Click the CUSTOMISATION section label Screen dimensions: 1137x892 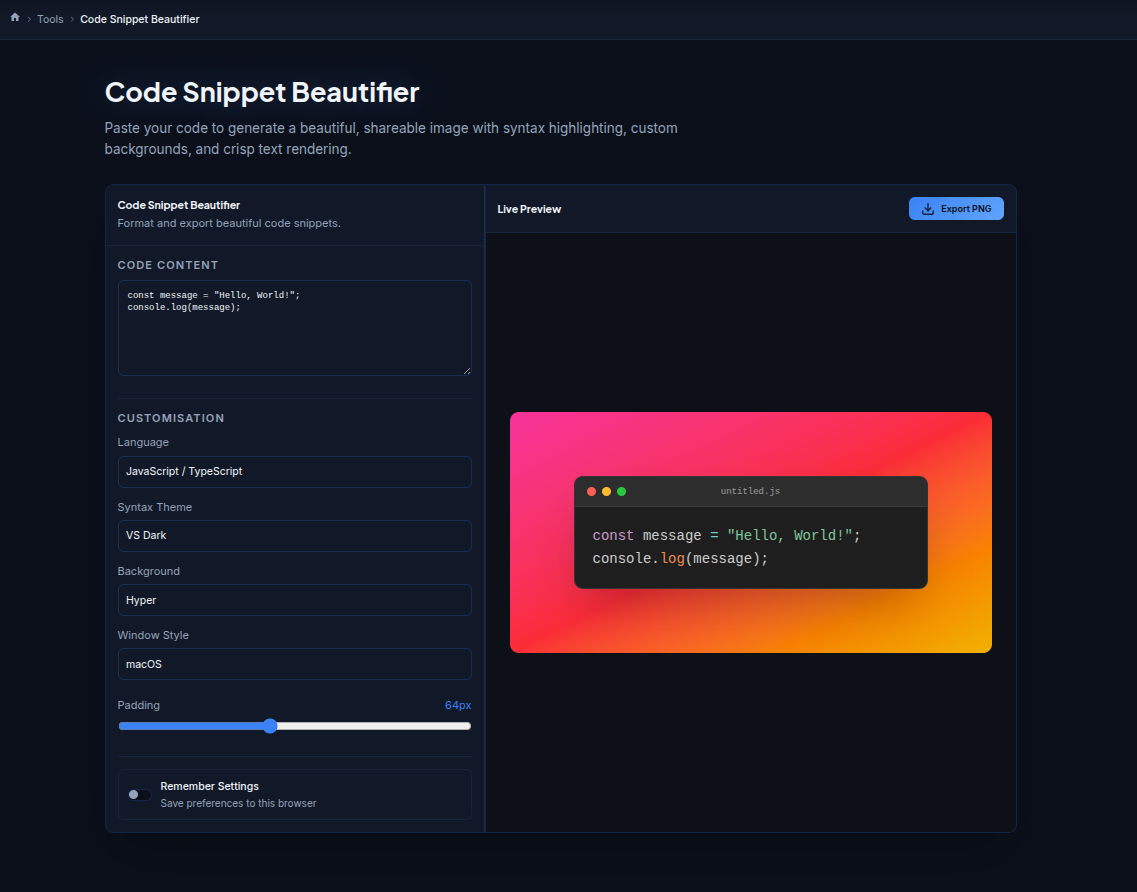pyautogui.click(x=171, y=418)
